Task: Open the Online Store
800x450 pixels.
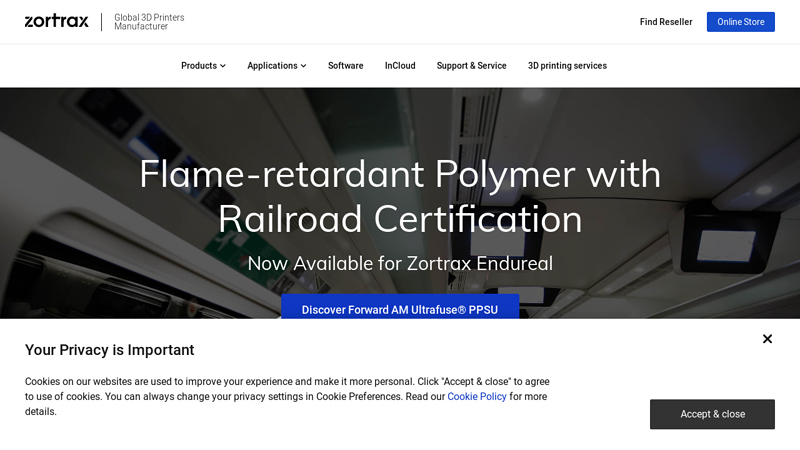Action: coord(740,22)
